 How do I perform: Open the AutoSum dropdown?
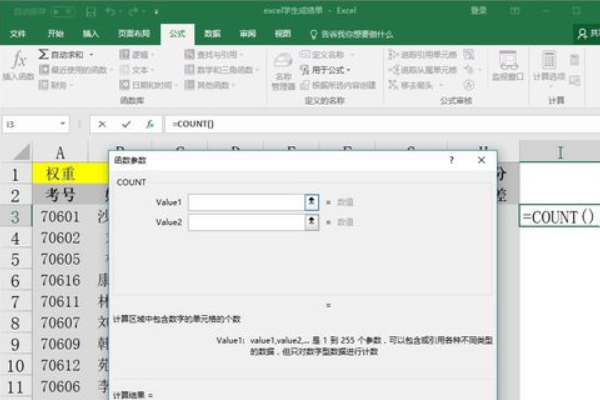[91, 55]
